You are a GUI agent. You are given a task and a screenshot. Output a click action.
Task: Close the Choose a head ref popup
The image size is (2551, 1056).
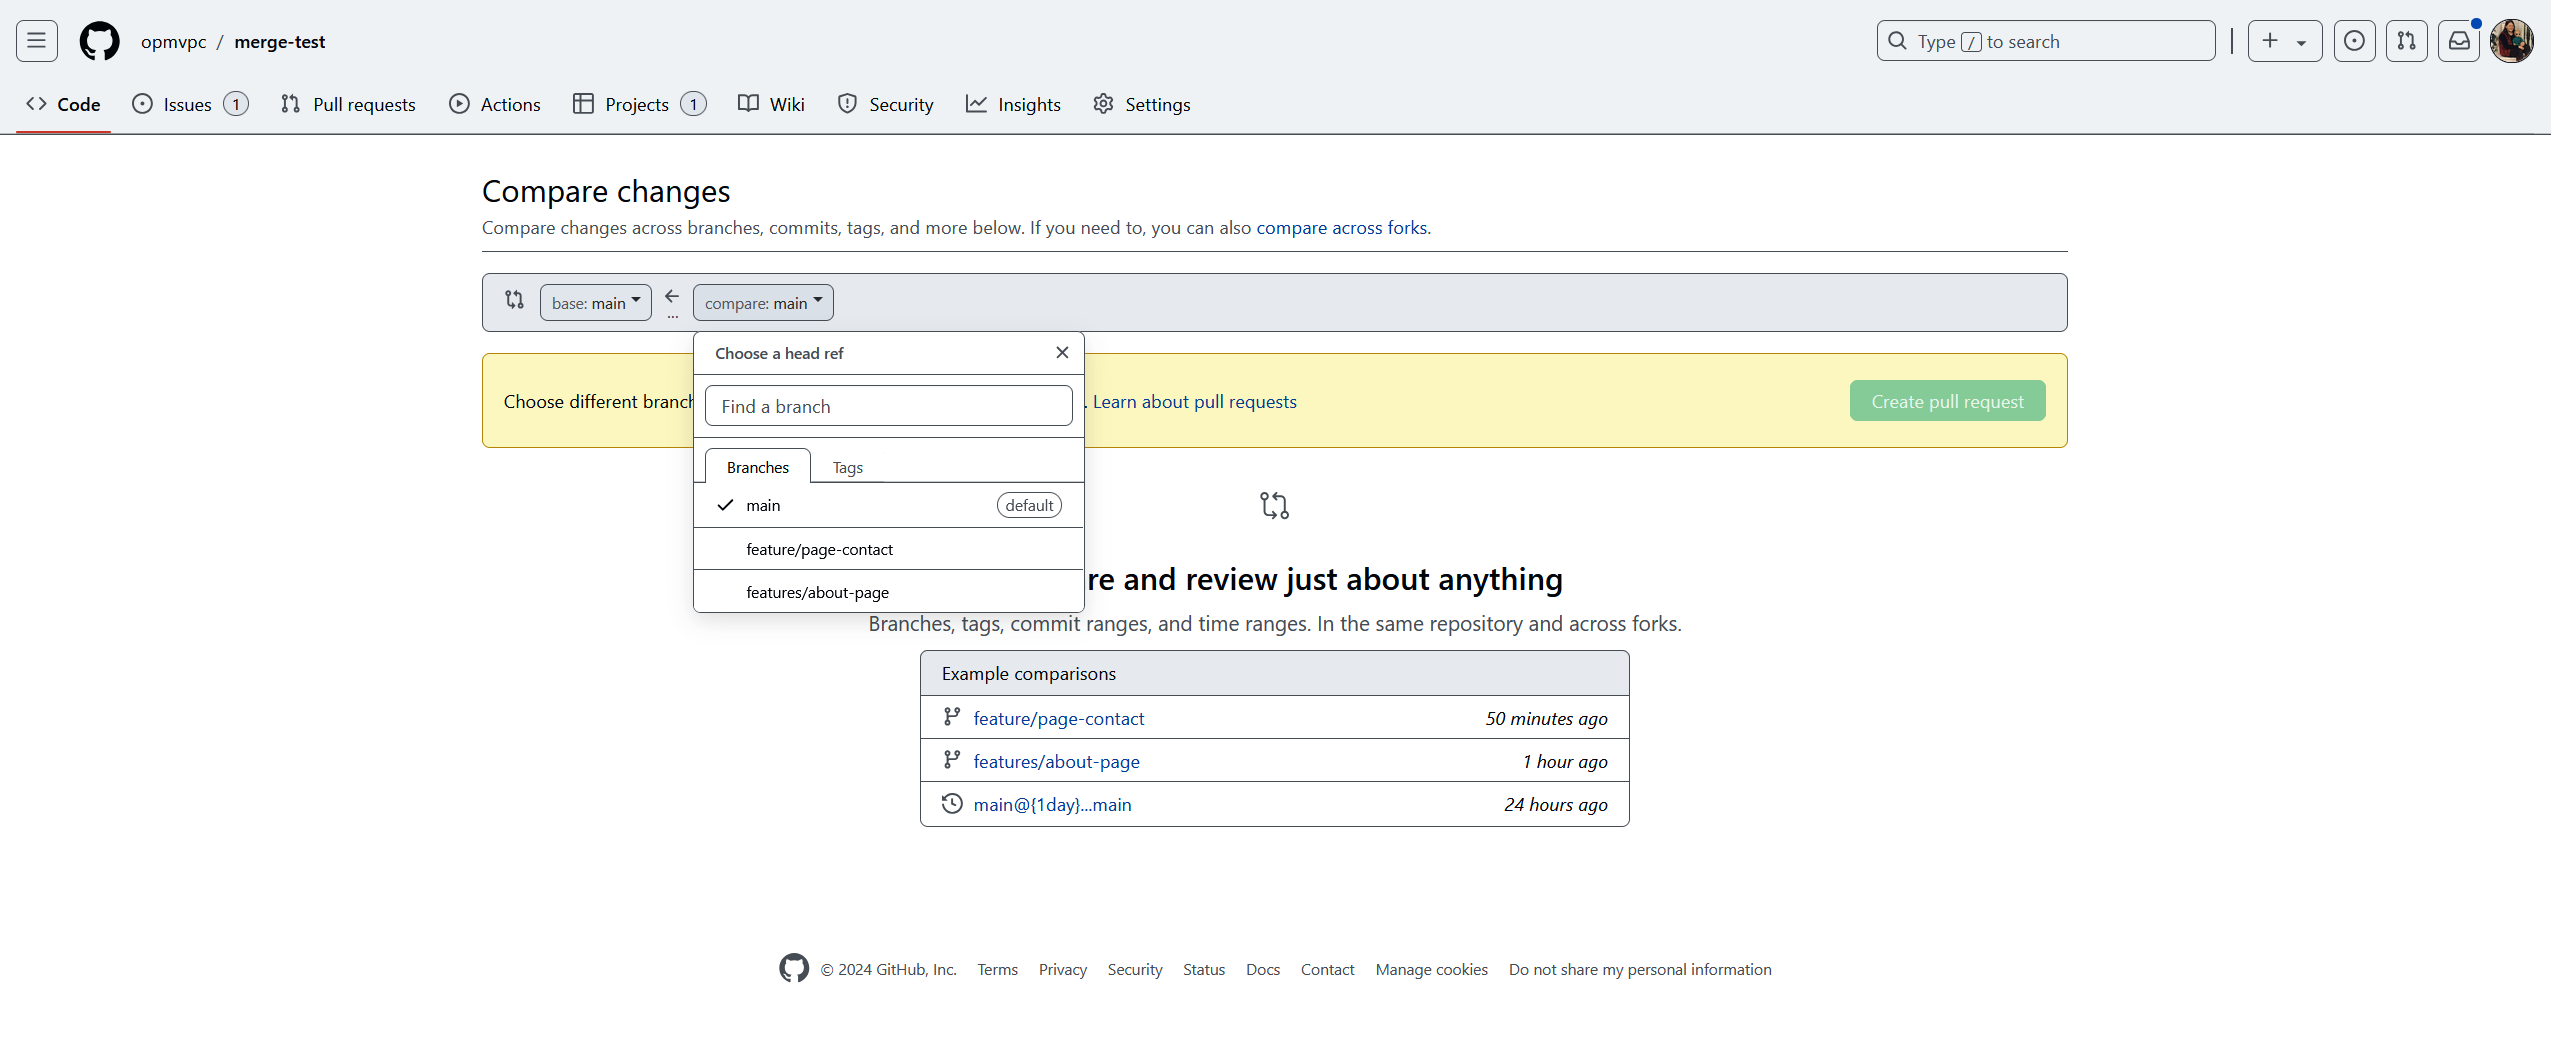point(1062,352)
